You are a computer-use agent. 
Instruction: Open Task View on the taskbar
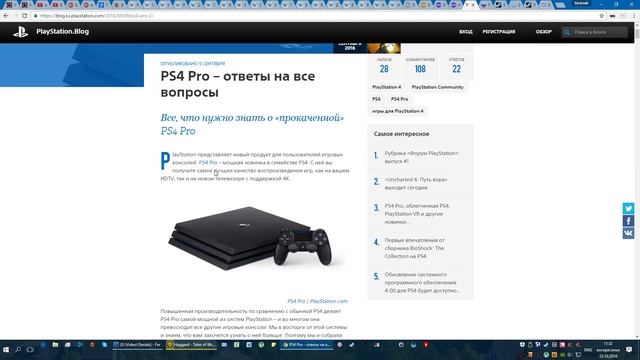(x=30, y=350)
